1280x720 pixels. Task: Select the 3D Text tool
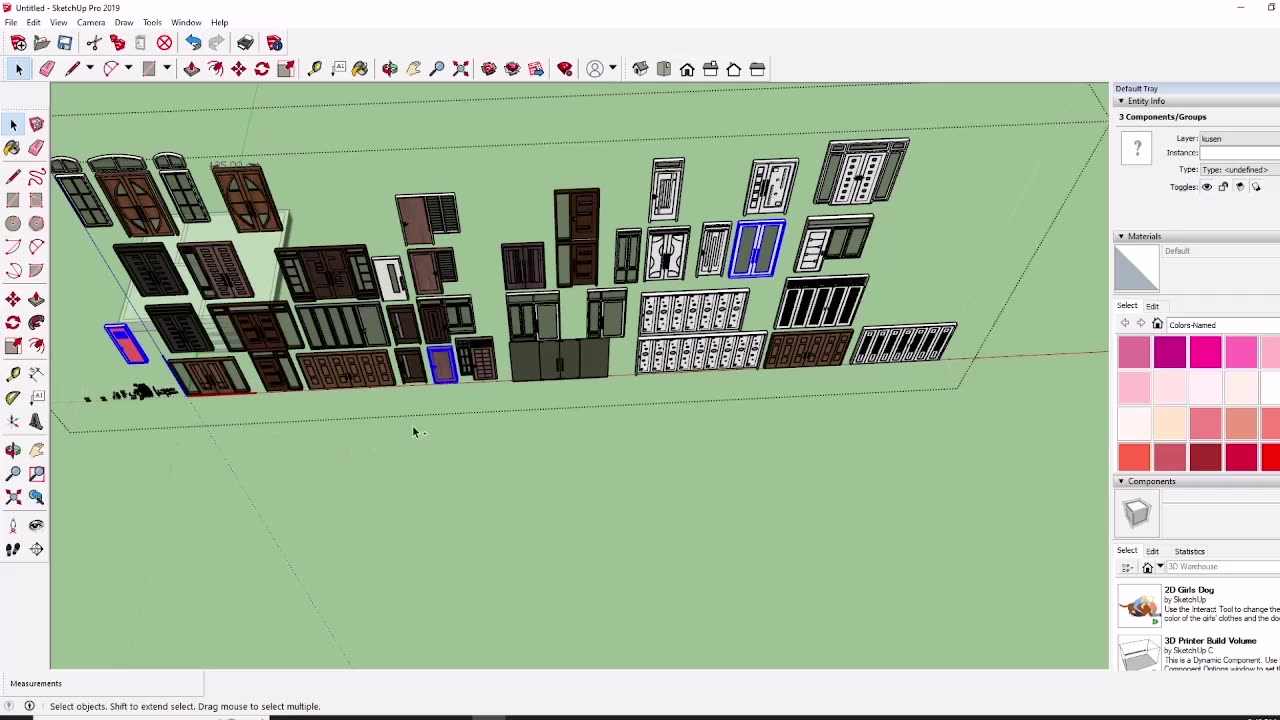pyautogui.click(x=36, y=422)
